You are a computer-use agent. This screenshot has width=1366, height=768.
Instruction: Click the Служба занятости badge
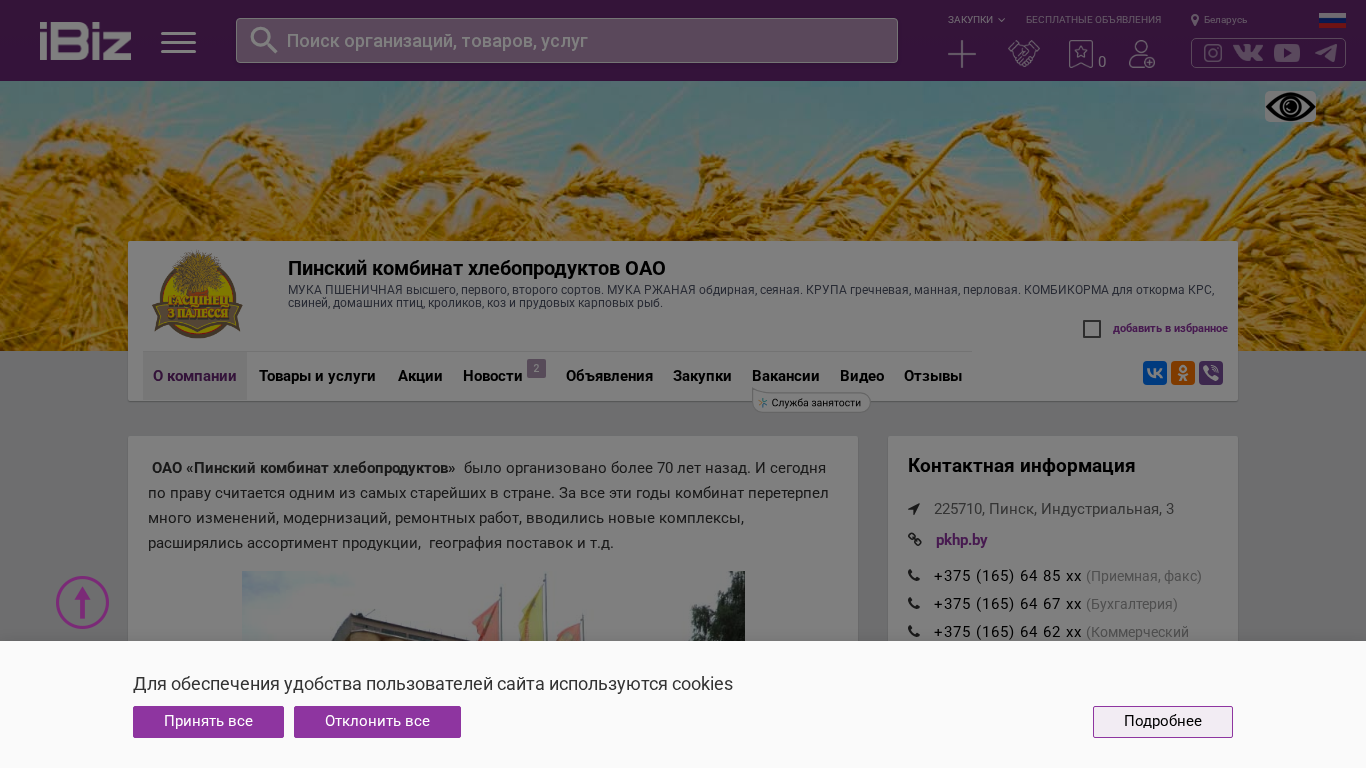click(x=811, y=402)
